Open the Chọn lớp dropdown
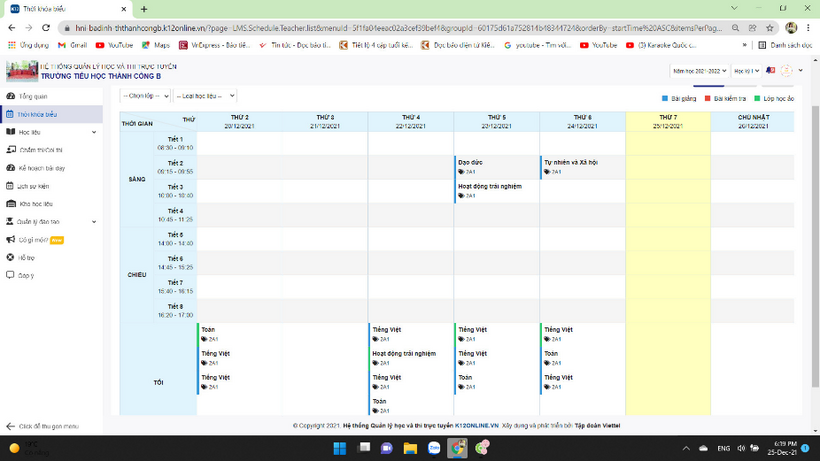This screenshot has height=461, width=820. pyautogui.click(x=142, y=96)
